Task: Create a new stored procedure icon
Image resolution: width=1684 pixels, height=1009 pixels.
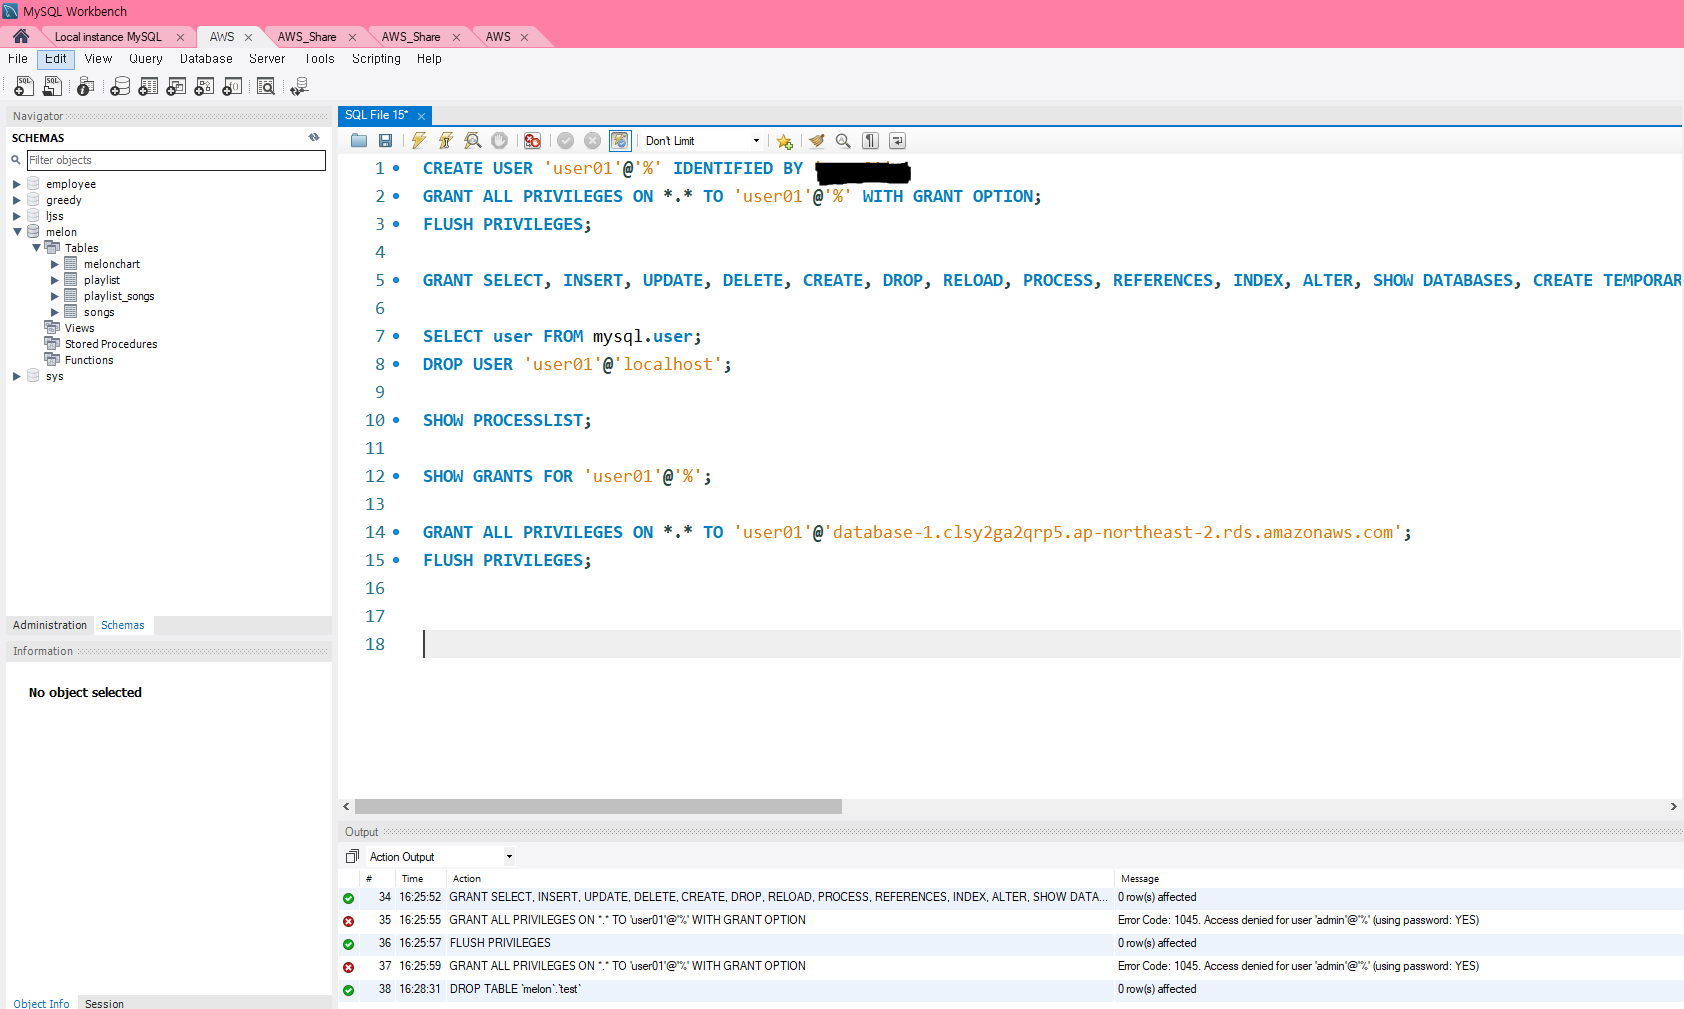Action: coord(204,87)
